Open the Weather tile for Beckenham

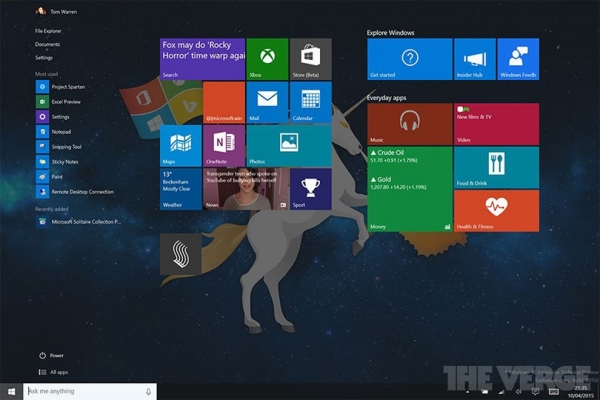181,189
